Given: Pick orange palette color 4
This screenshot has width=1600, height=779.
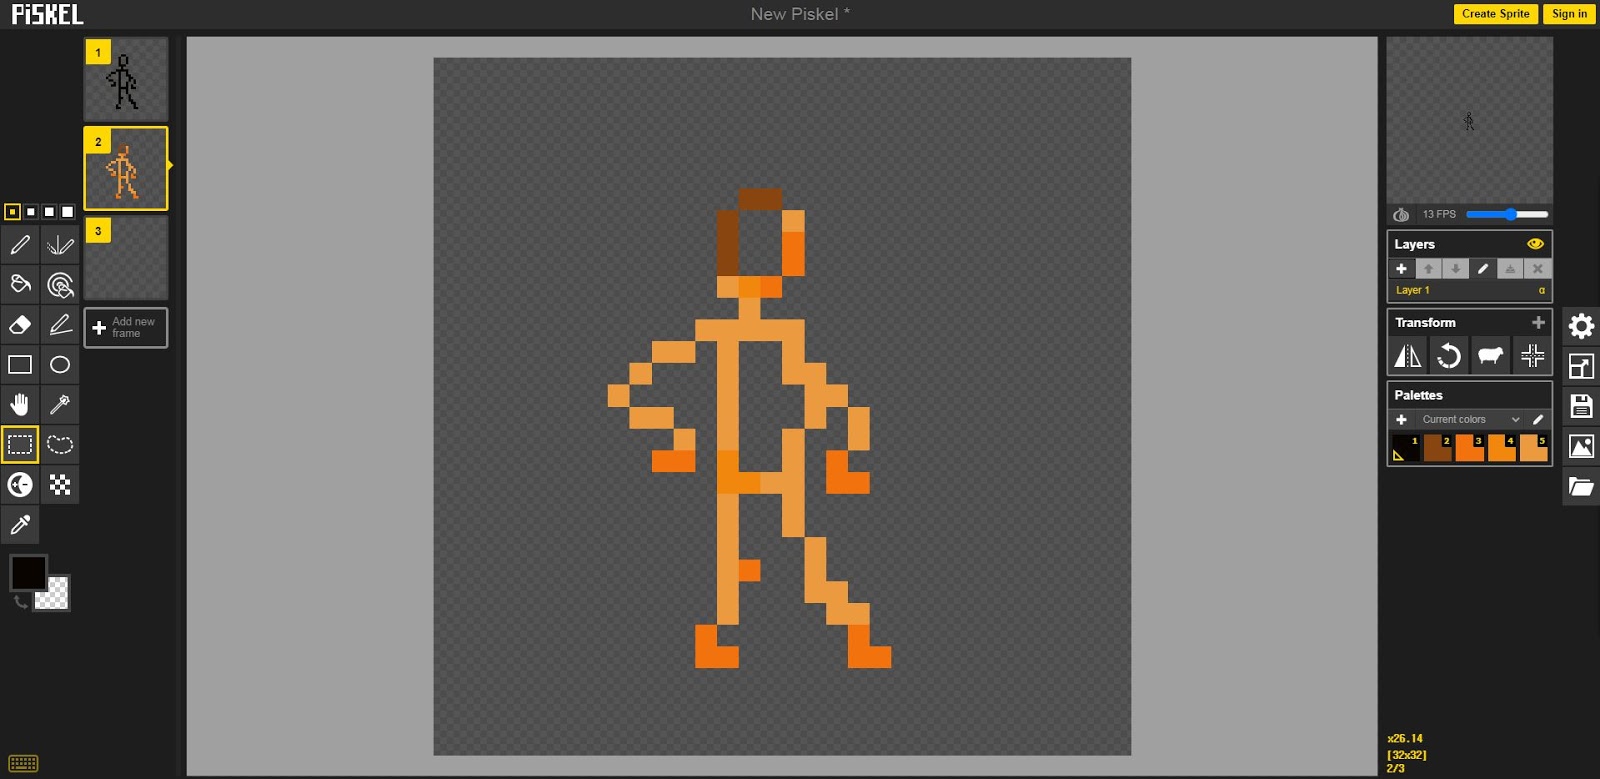Looking at the screenshot, I should click(1502, 448).
